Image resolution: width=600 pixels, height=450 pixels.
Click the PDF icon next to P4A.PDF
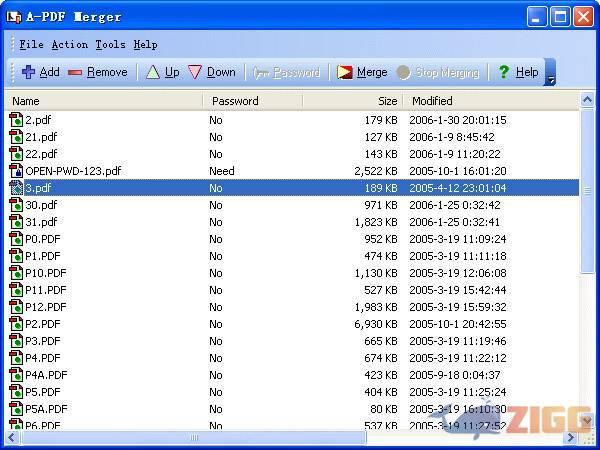16,375
